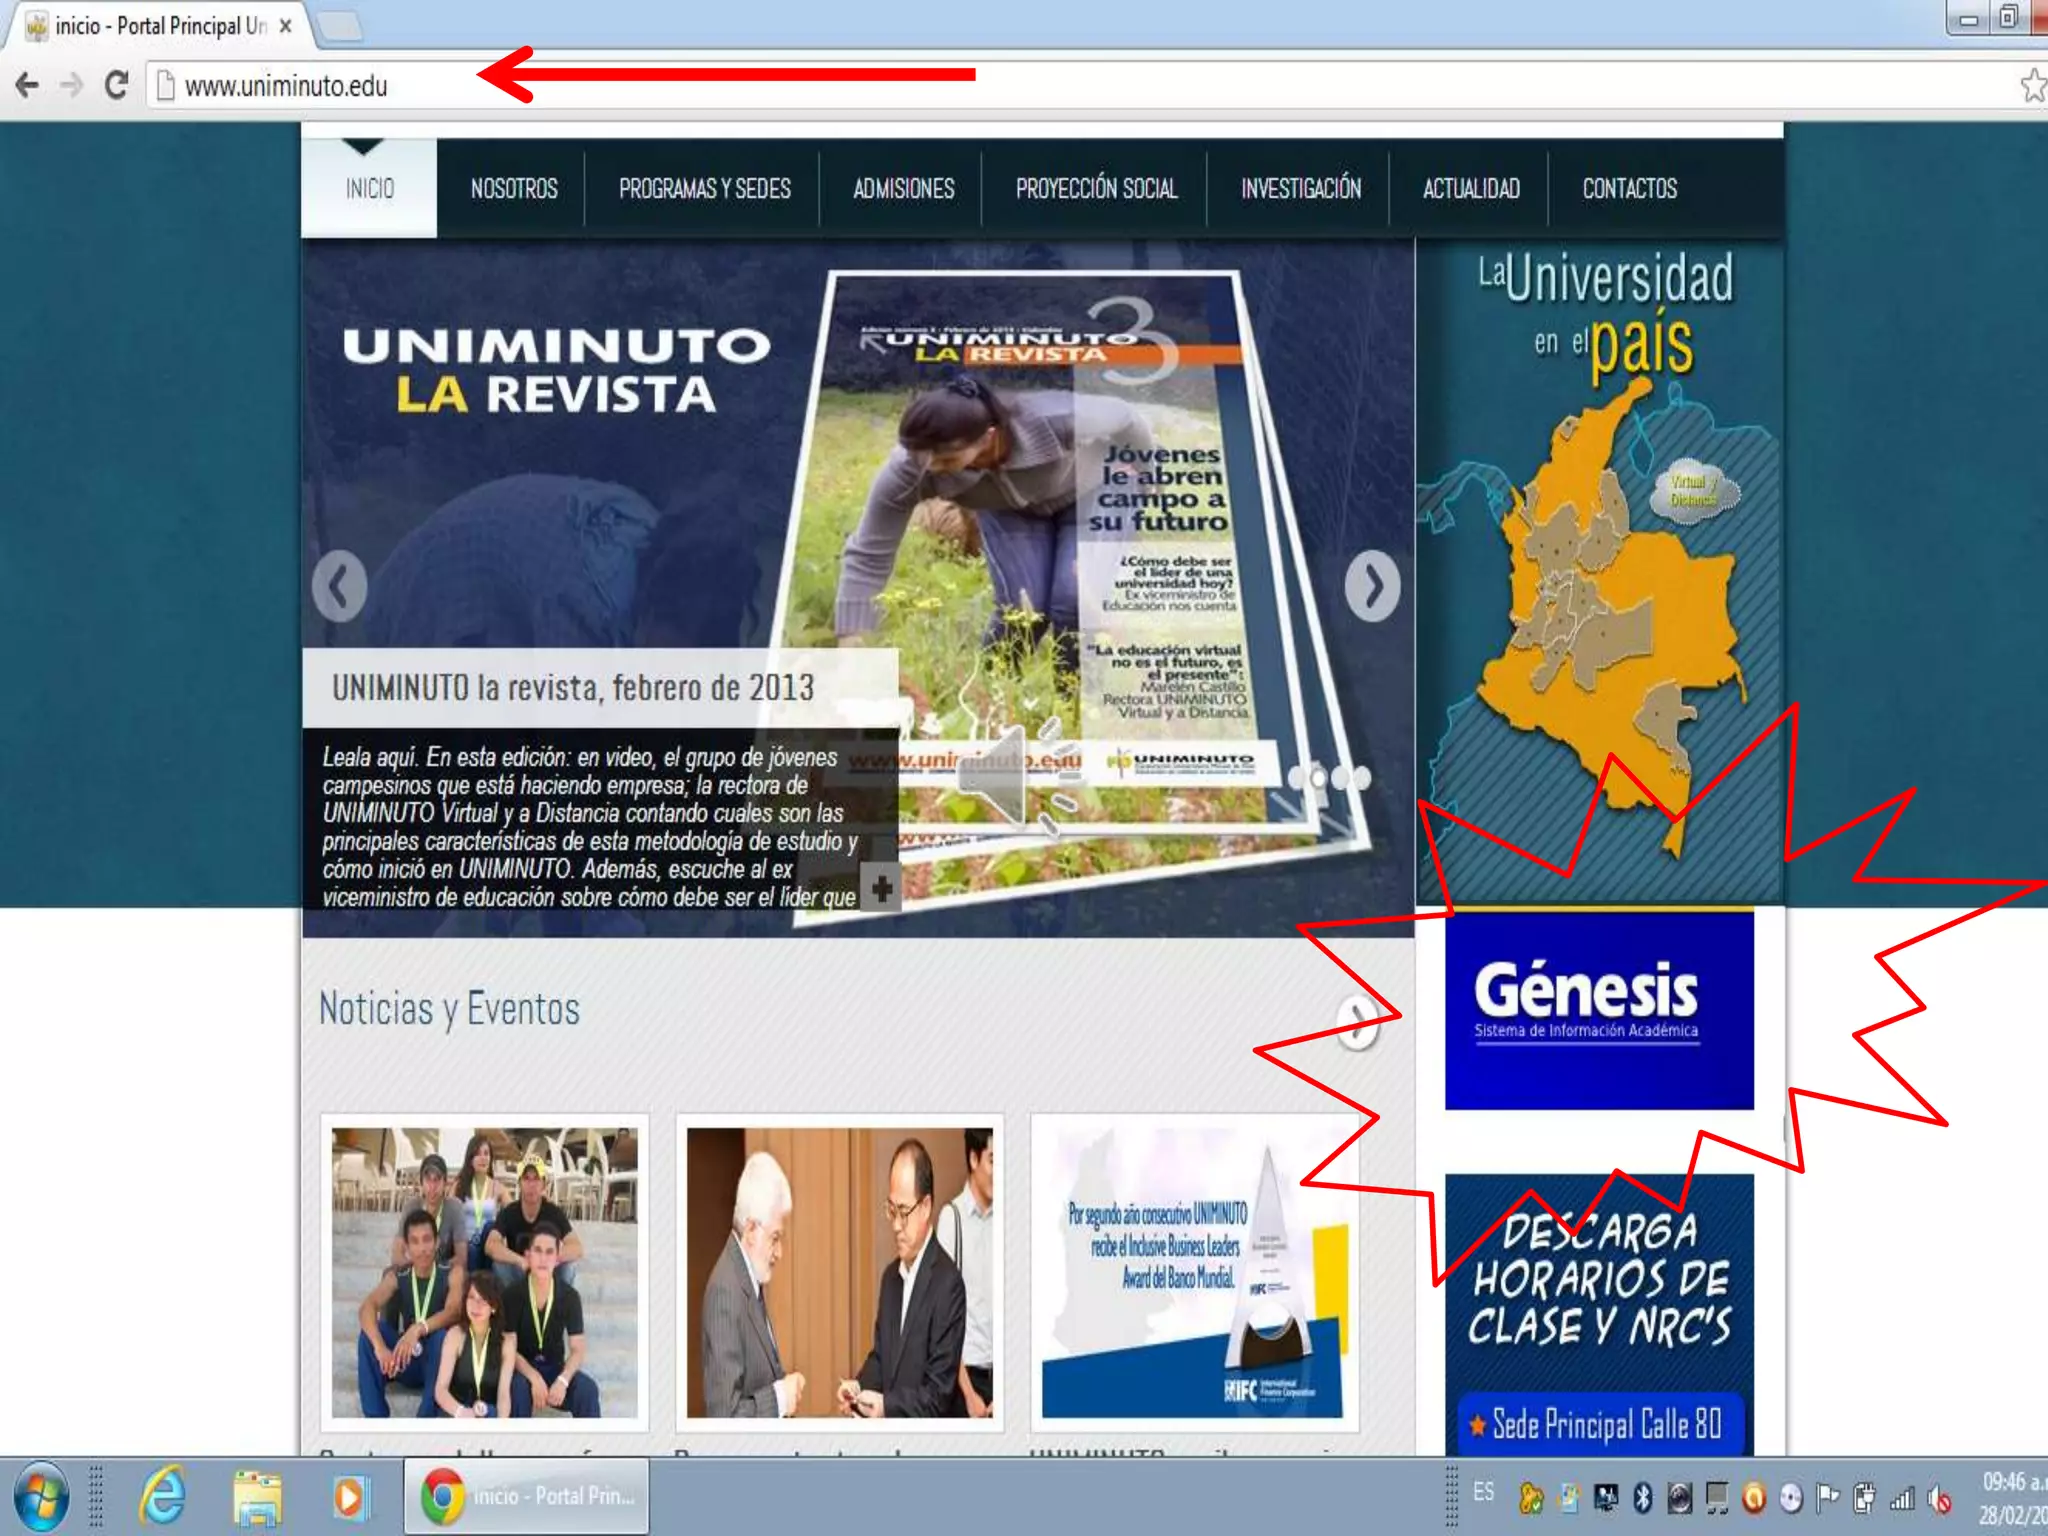Click the Windows Start orb
Screen dimensions: 2048x1536
[x=40, y=1497]
